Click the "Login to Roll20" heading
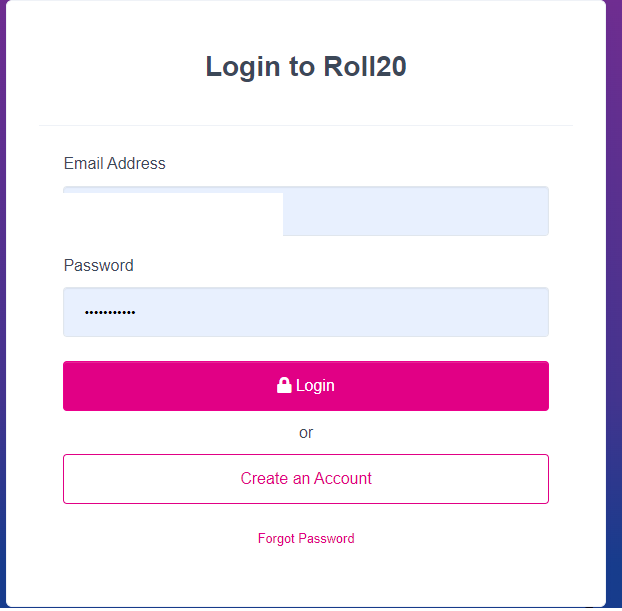This screenshot has height=611, width=622. pos(306,67)
